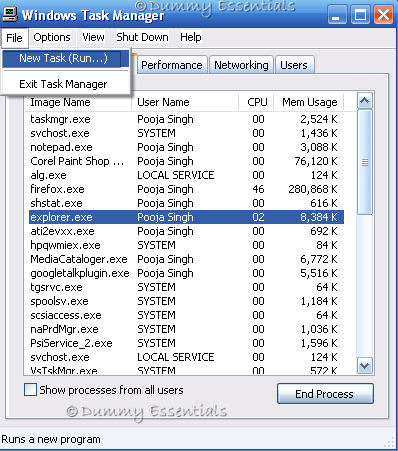Click firefox.exe memory value 280,868 K

313,189
